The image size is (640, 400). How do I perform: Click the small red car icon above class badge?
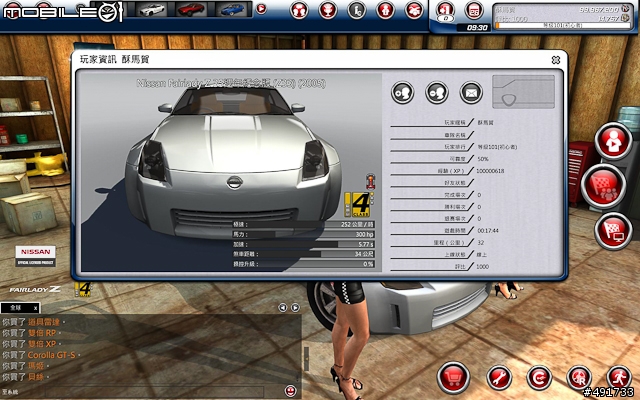[370, 181]
